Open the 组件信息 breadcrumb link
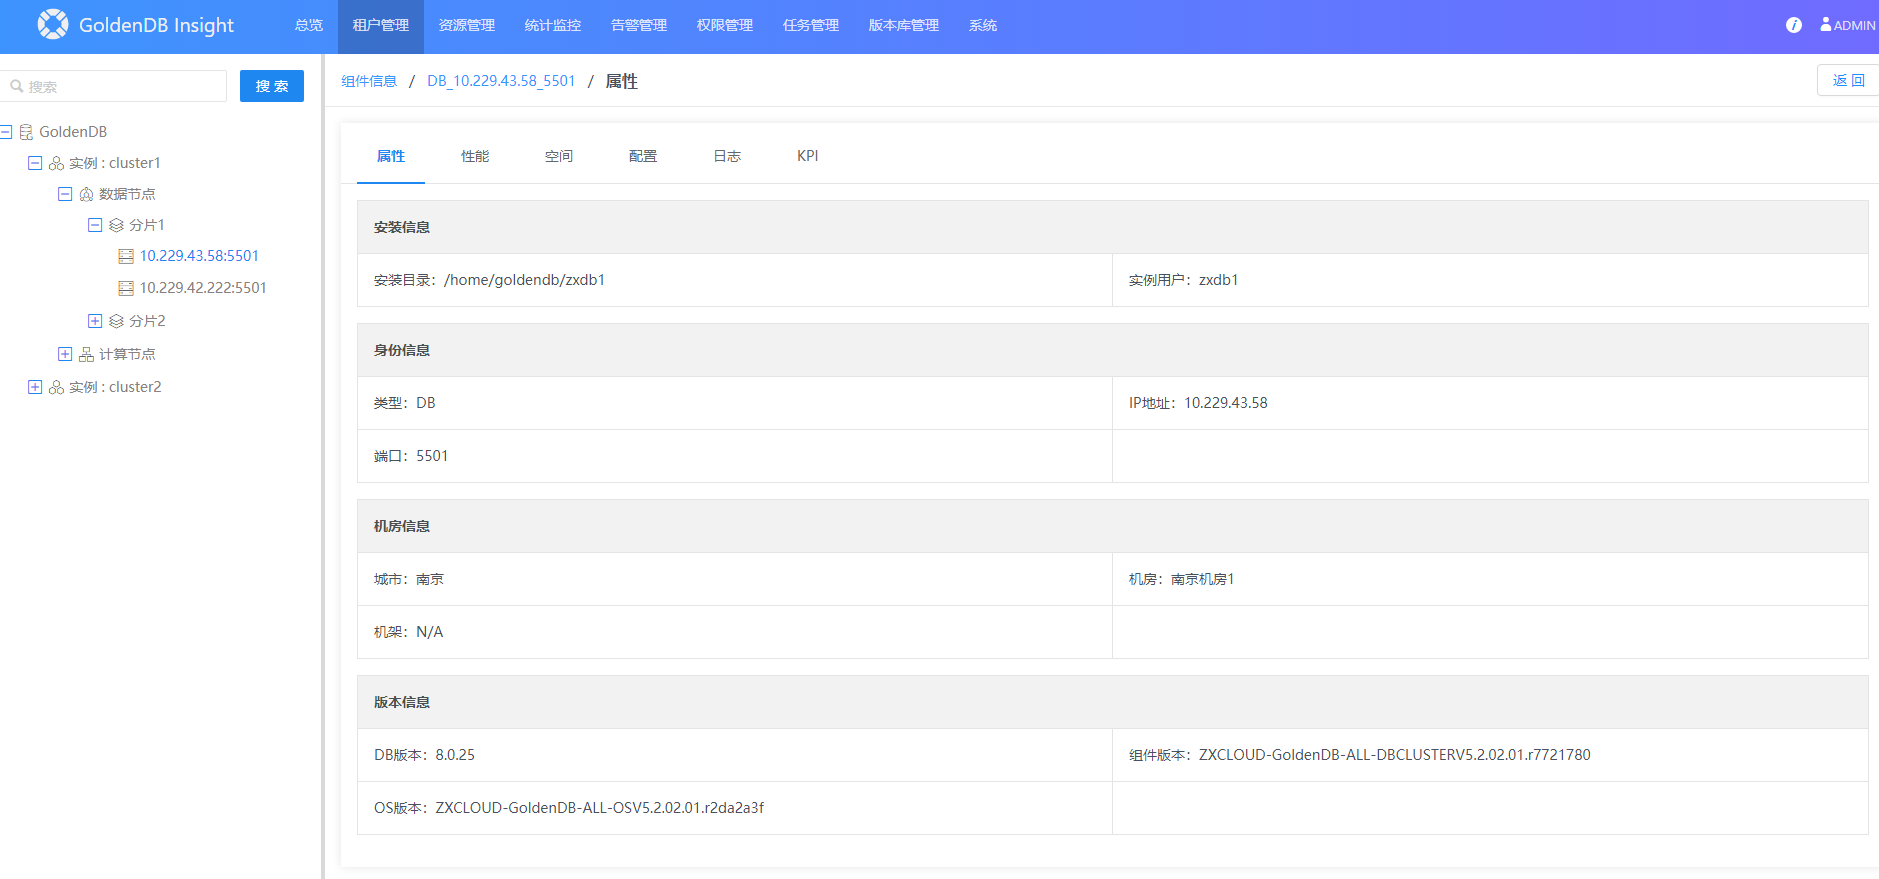 point(369,81)
